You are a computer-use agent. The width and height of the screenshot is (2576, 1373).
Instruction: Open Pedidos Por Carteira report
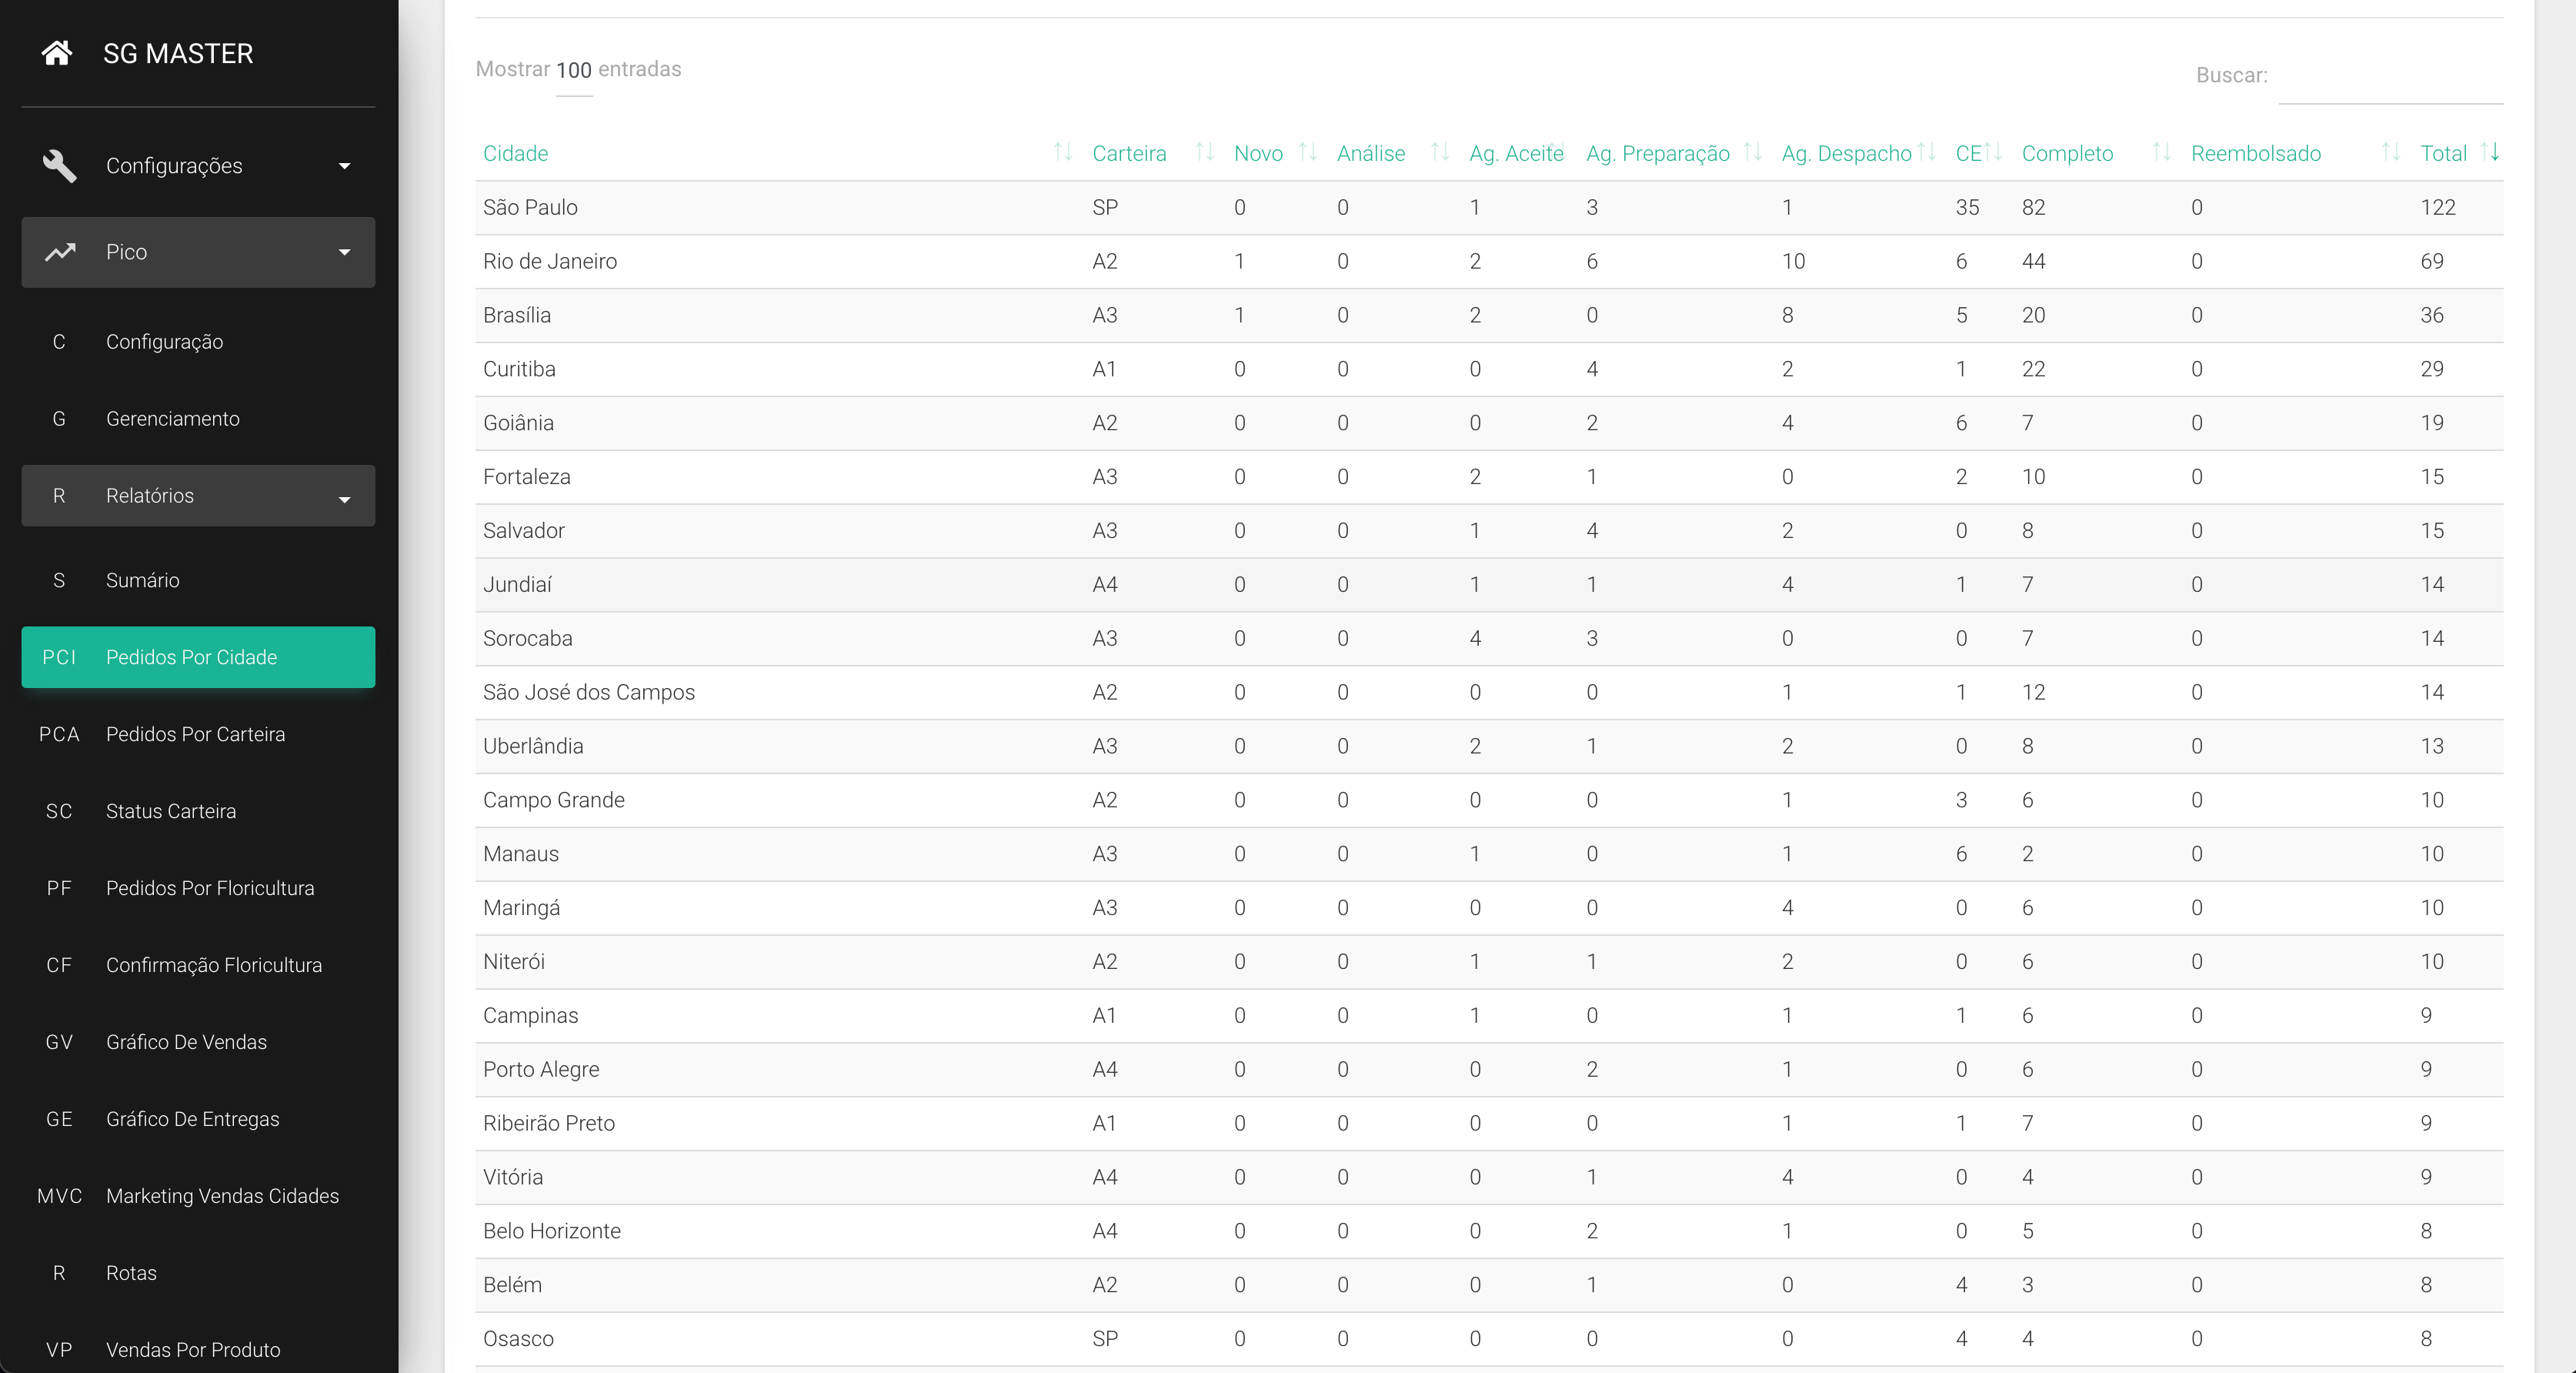[195, 734]
